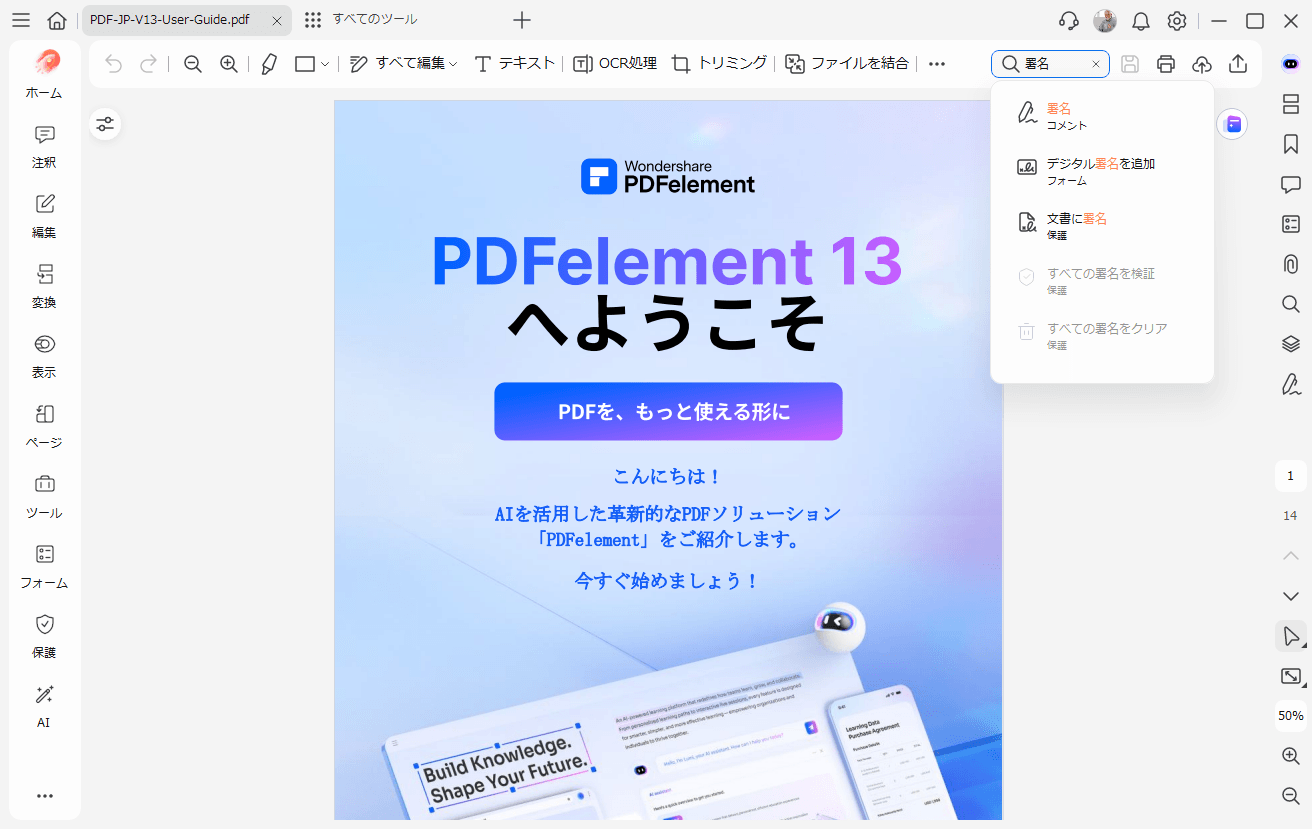The image size is (1312, 829).
Task: Close the PDF-JP-V13-User-Guide.pdf tab
Action: 277,20
